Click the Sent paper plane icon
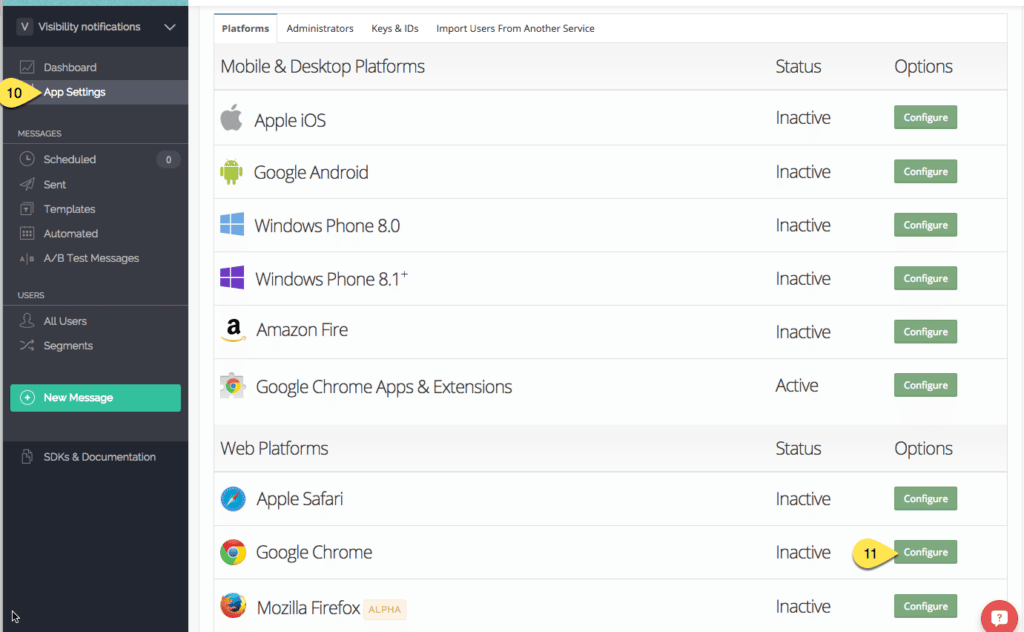1024x632 pixels. point(27,184)
